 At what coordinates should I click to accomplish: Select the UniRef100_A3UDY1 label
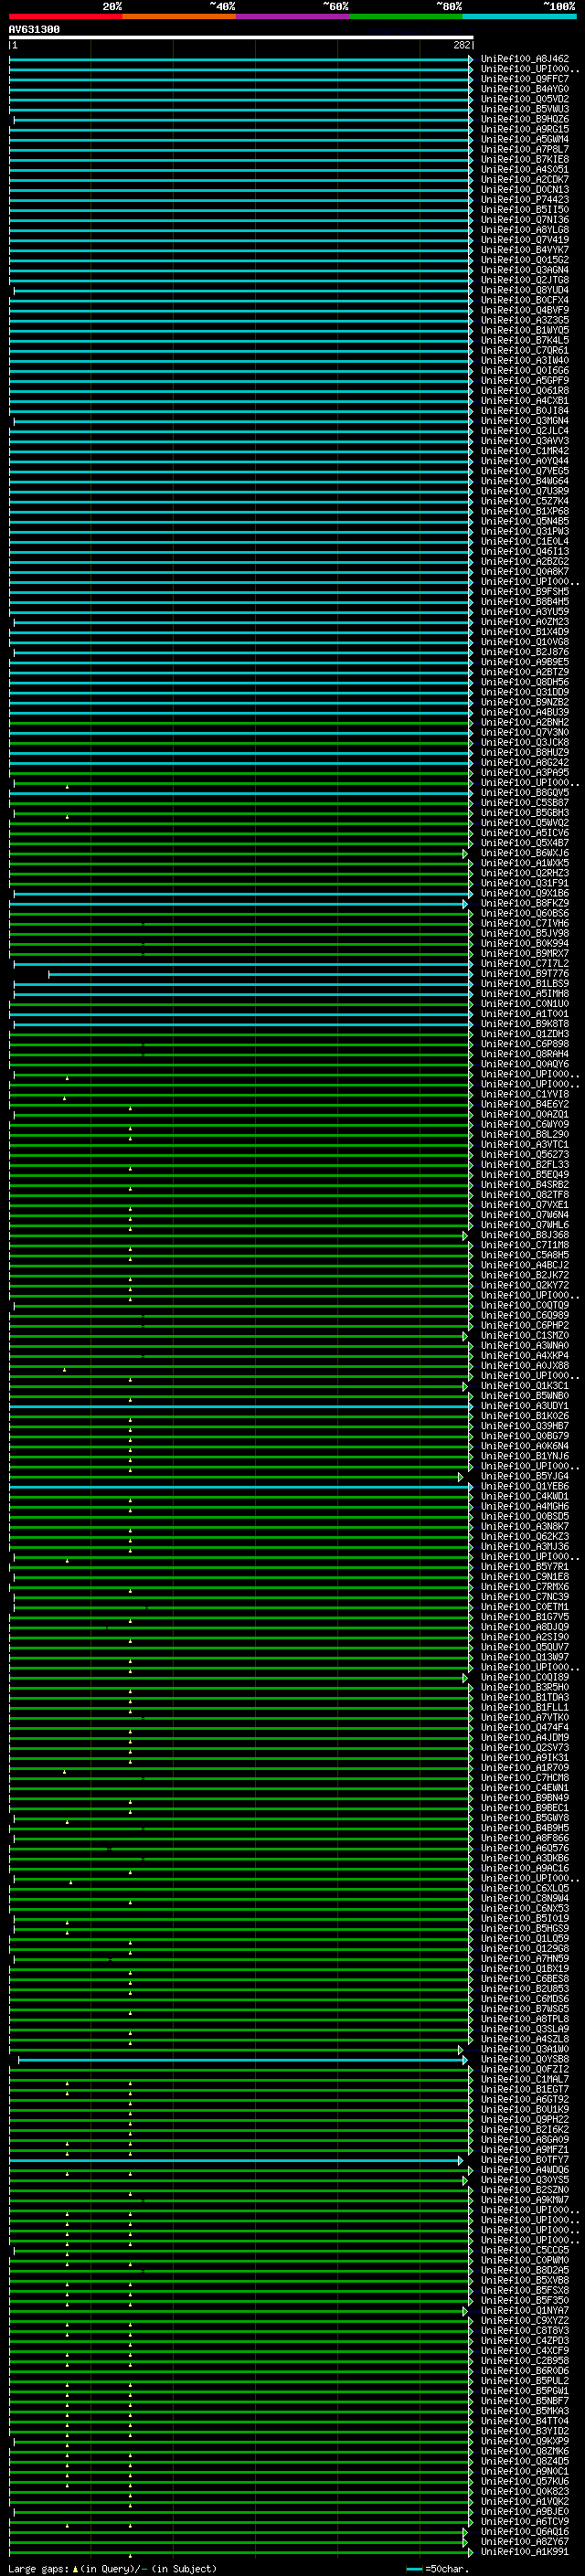pos(524,1405)
